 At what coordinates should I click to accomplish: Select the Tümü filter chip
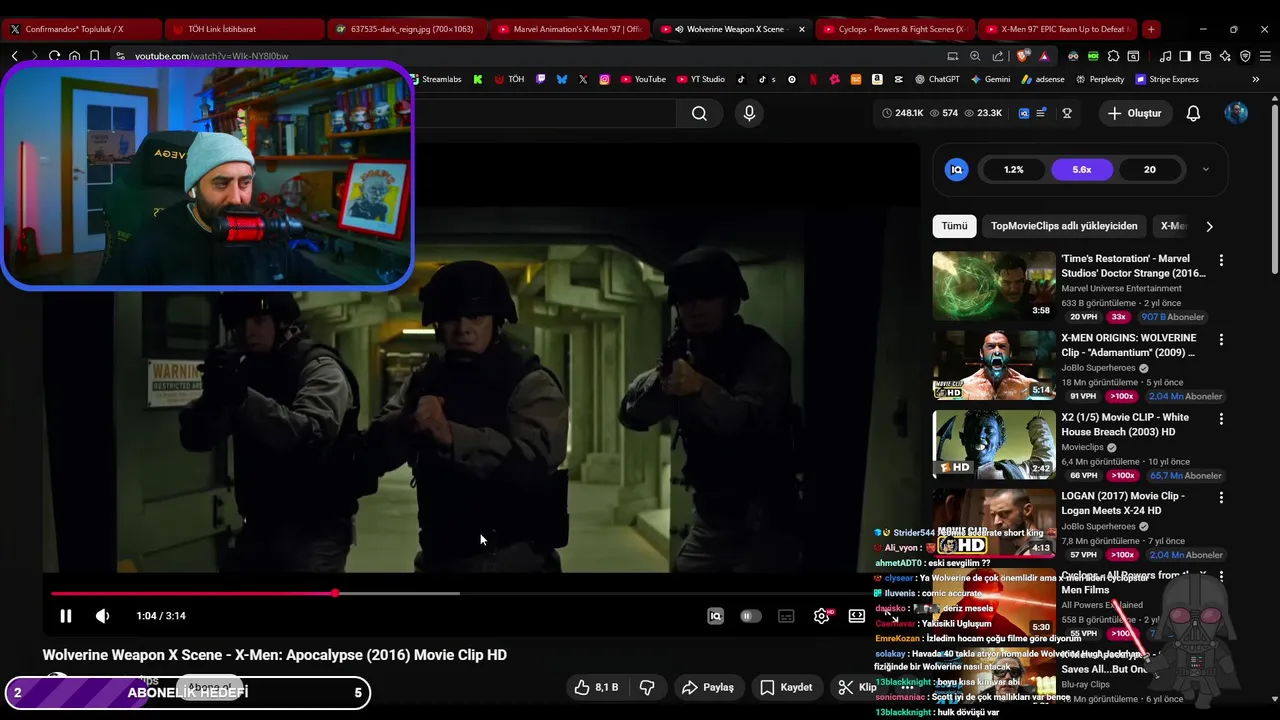(954, 226)
